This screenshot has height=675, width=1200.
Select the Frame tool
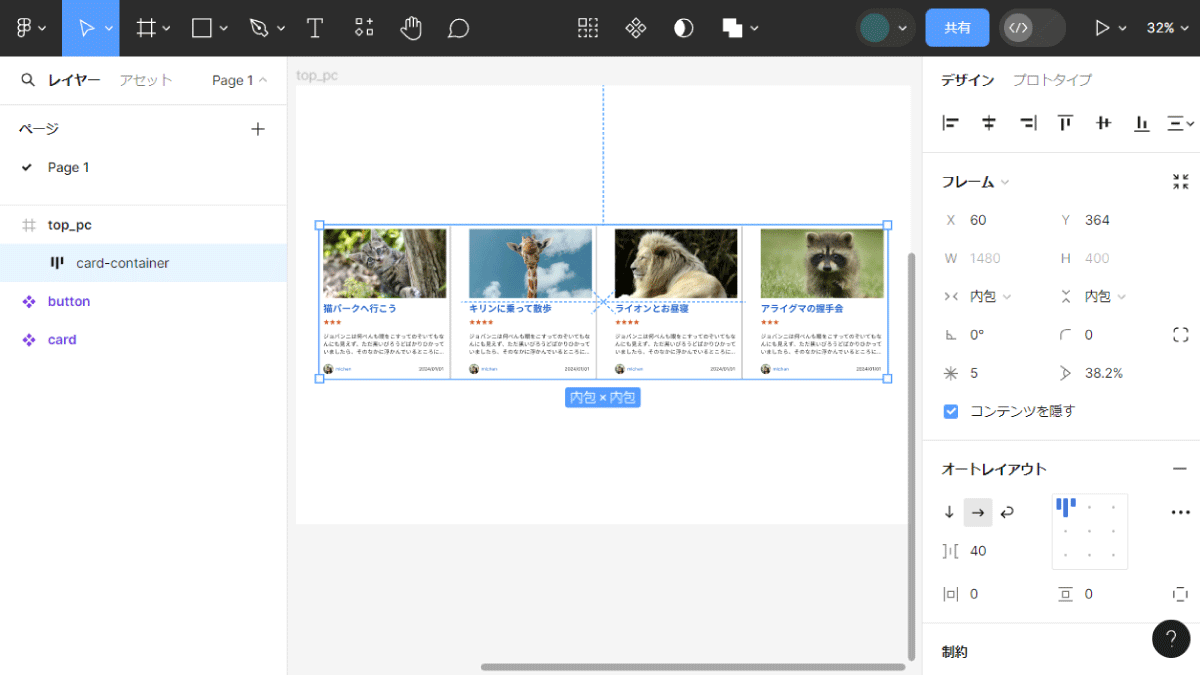tap(146, 28)
